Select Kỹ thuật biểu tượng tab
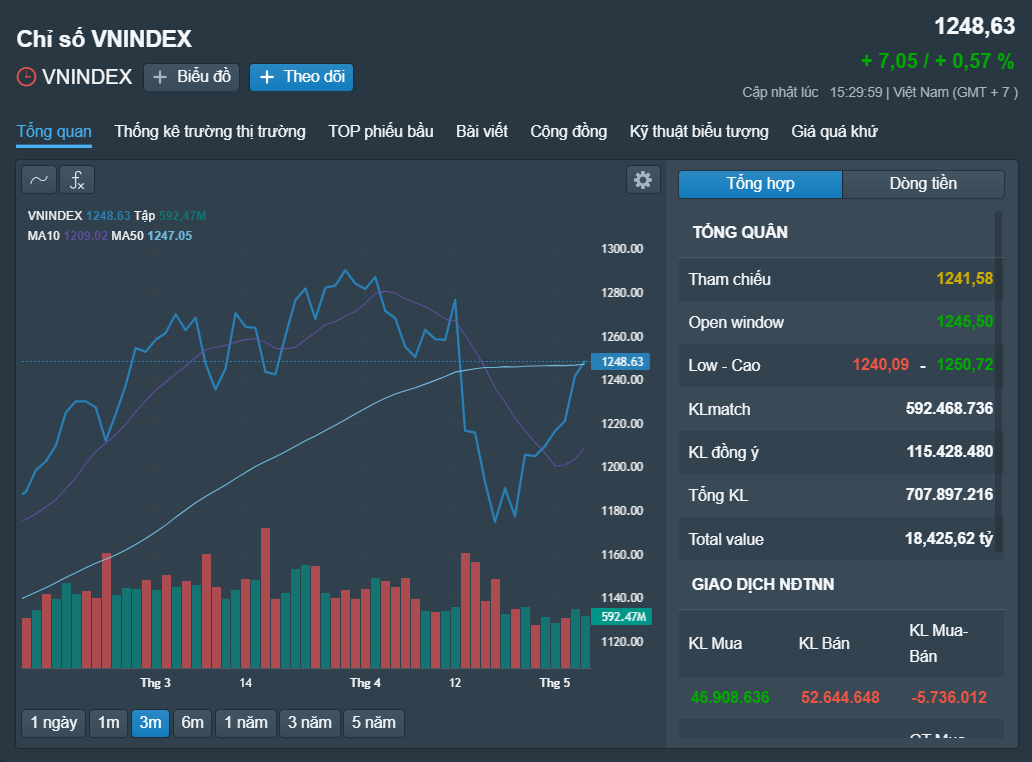This screenshot has height=762, width=1032. point(699,132)
